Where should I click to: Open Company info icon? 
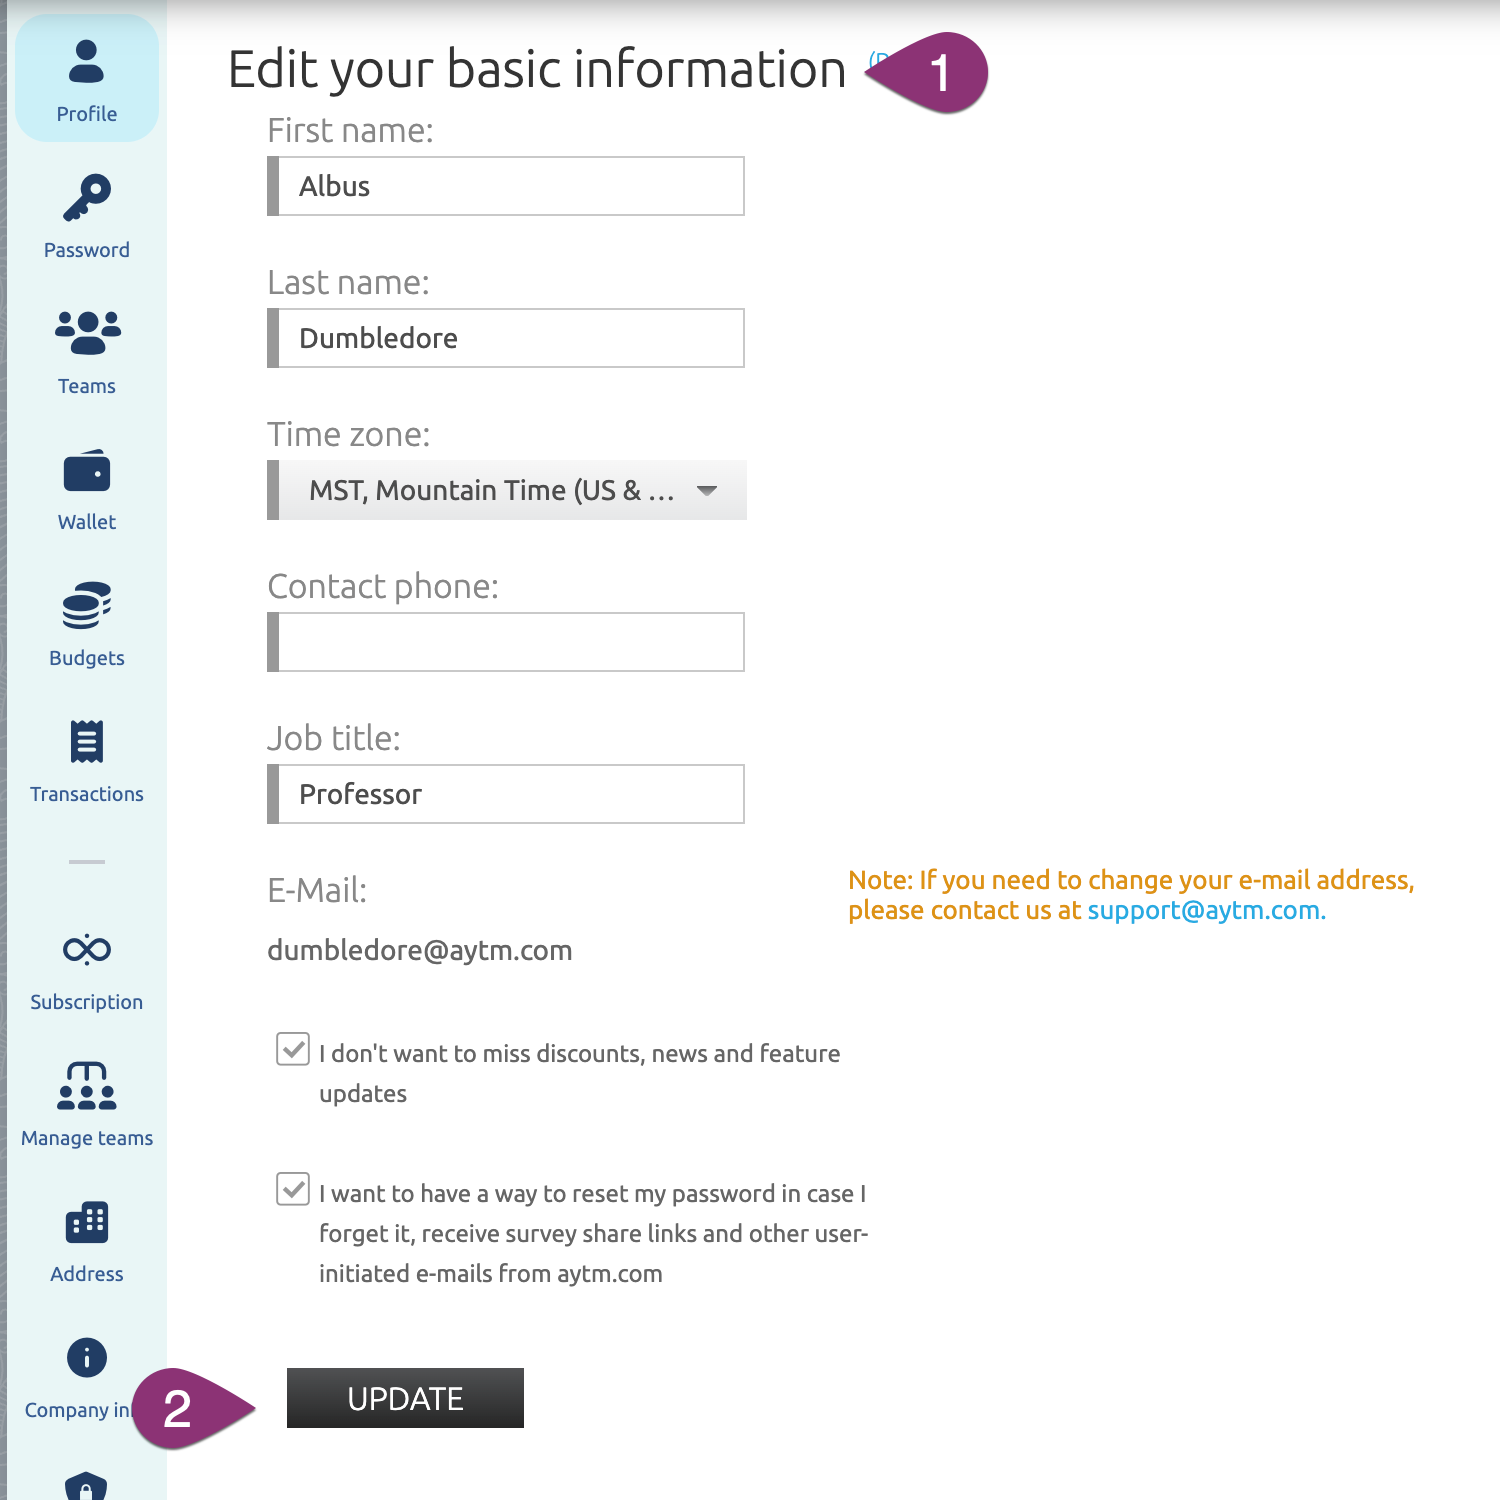(x=87, y=1358)
